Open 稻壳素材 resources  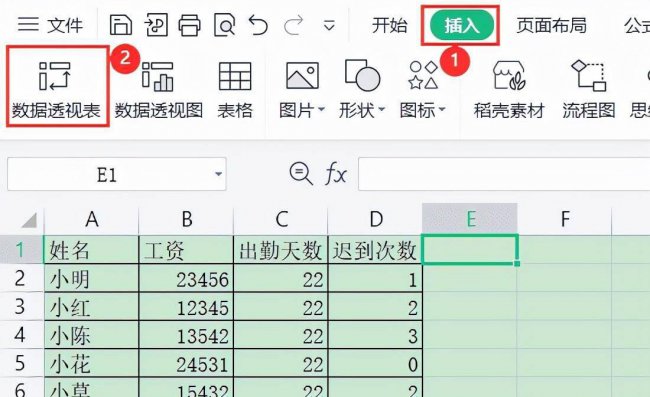pos(509,90)
